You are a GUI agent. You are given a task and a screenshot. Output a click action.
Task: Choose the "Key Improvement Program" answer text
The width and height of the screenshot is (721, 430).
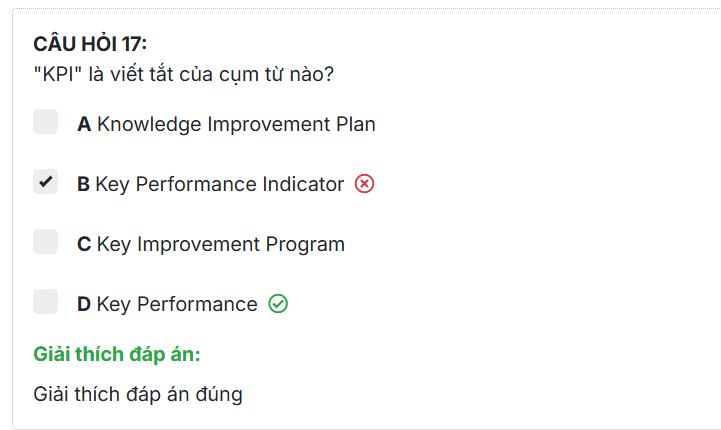(x=220, y=244)
